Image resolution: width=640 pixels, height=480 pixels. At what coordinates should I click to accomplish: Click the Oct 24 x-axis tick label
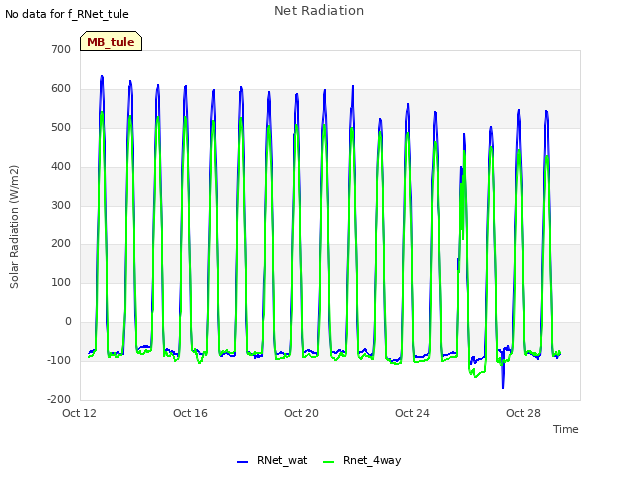412,413
